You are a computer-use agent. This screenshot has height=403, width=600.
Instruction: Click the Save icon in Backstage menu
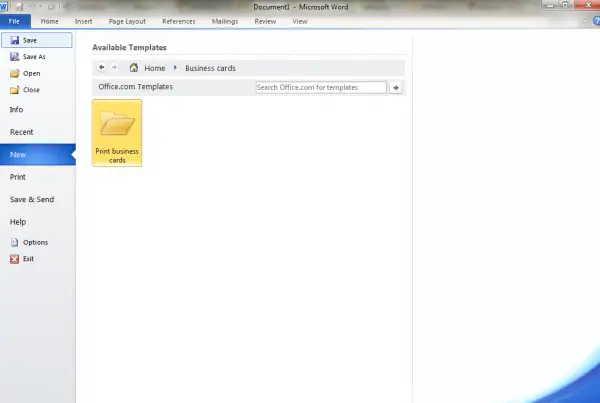coord(15,40)
